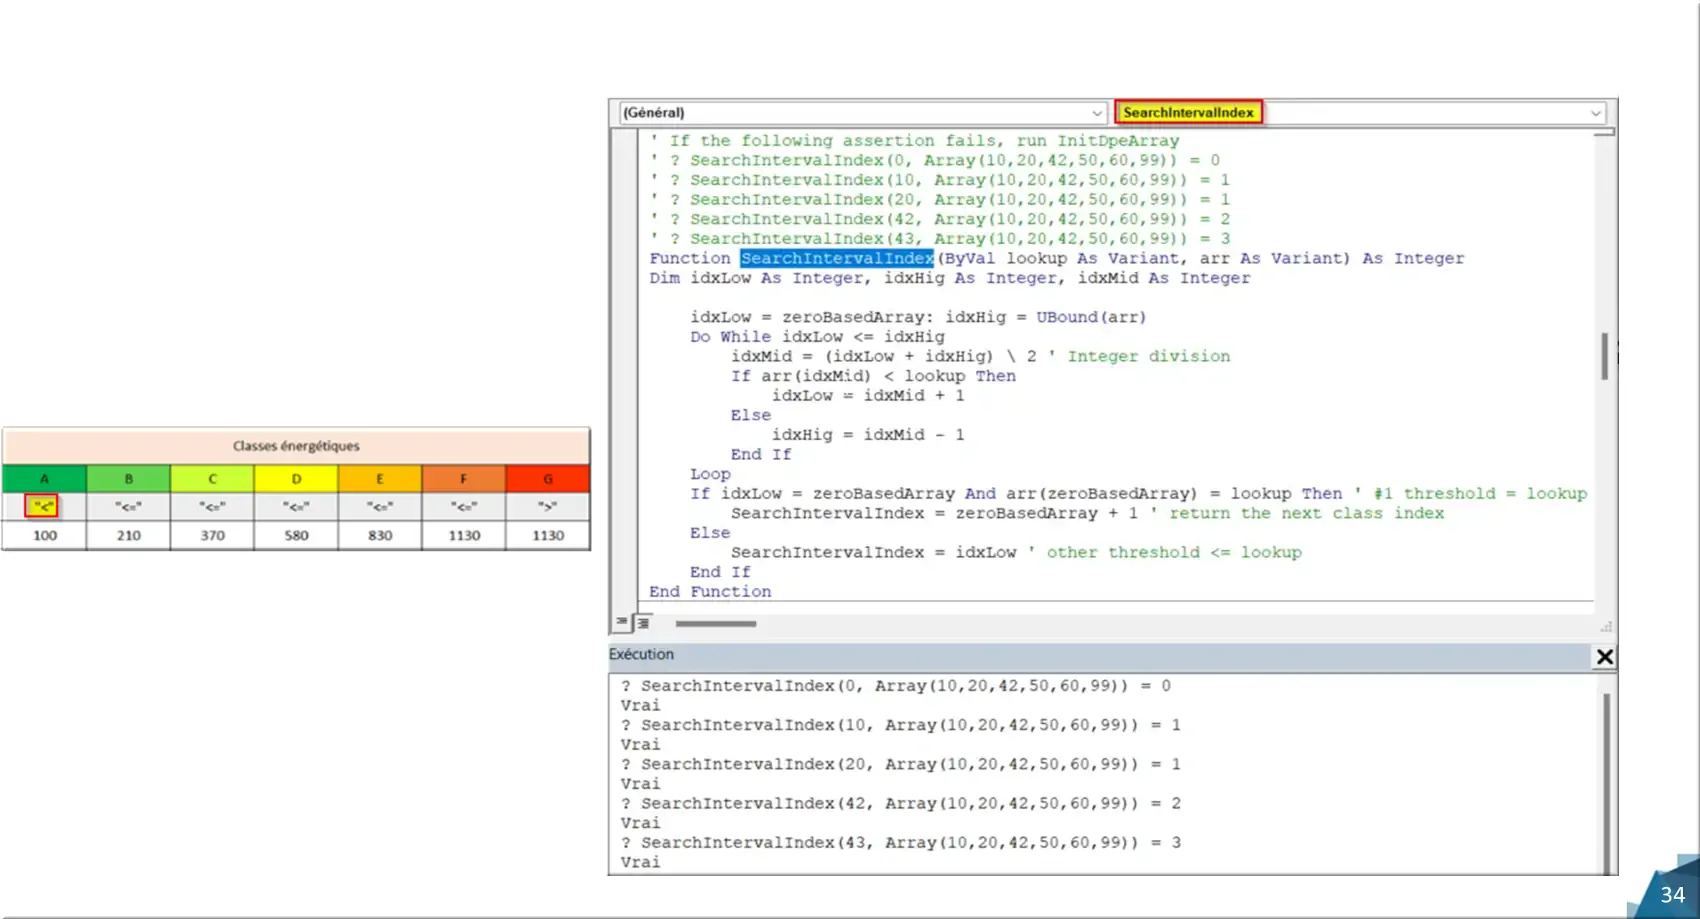Image resolution: width=1700 pixels, height=919 pixels.
Task: Click the "idxHig = idxMid - 1" line
Action: tap(868, 434)
